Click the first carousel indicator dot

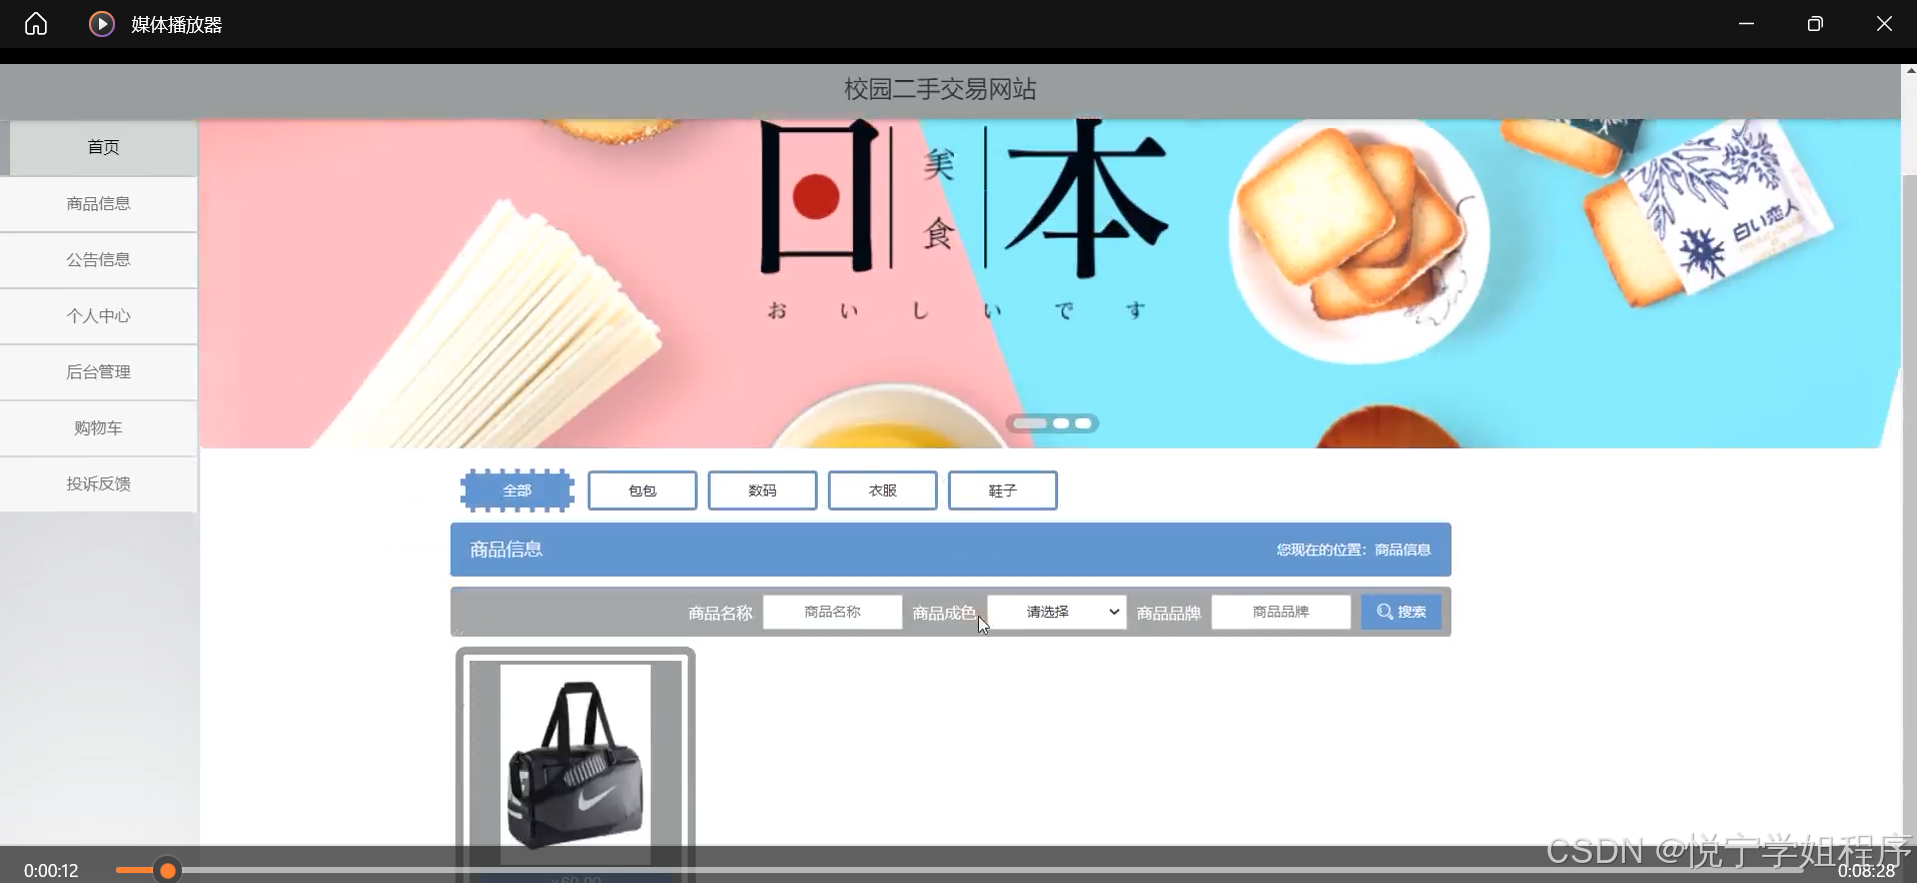coord(1029,424)
